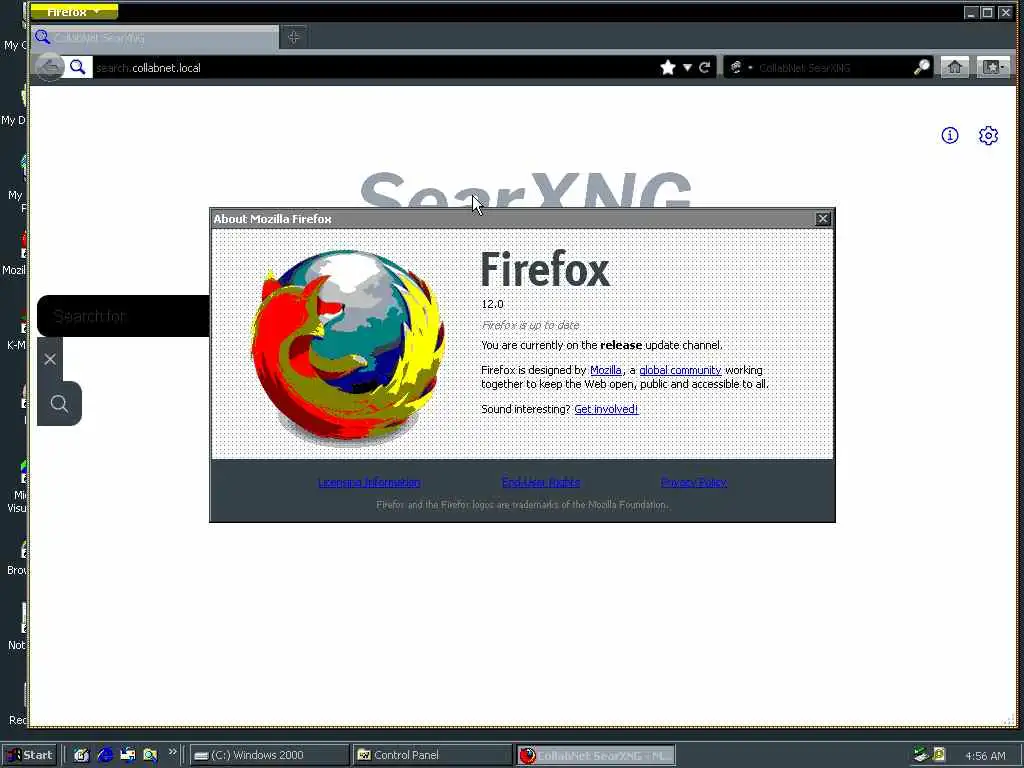Click the yellow tray icon beside the clock
The width and height of the screenshot is (1024, 768).
click(x=939, y=755)
